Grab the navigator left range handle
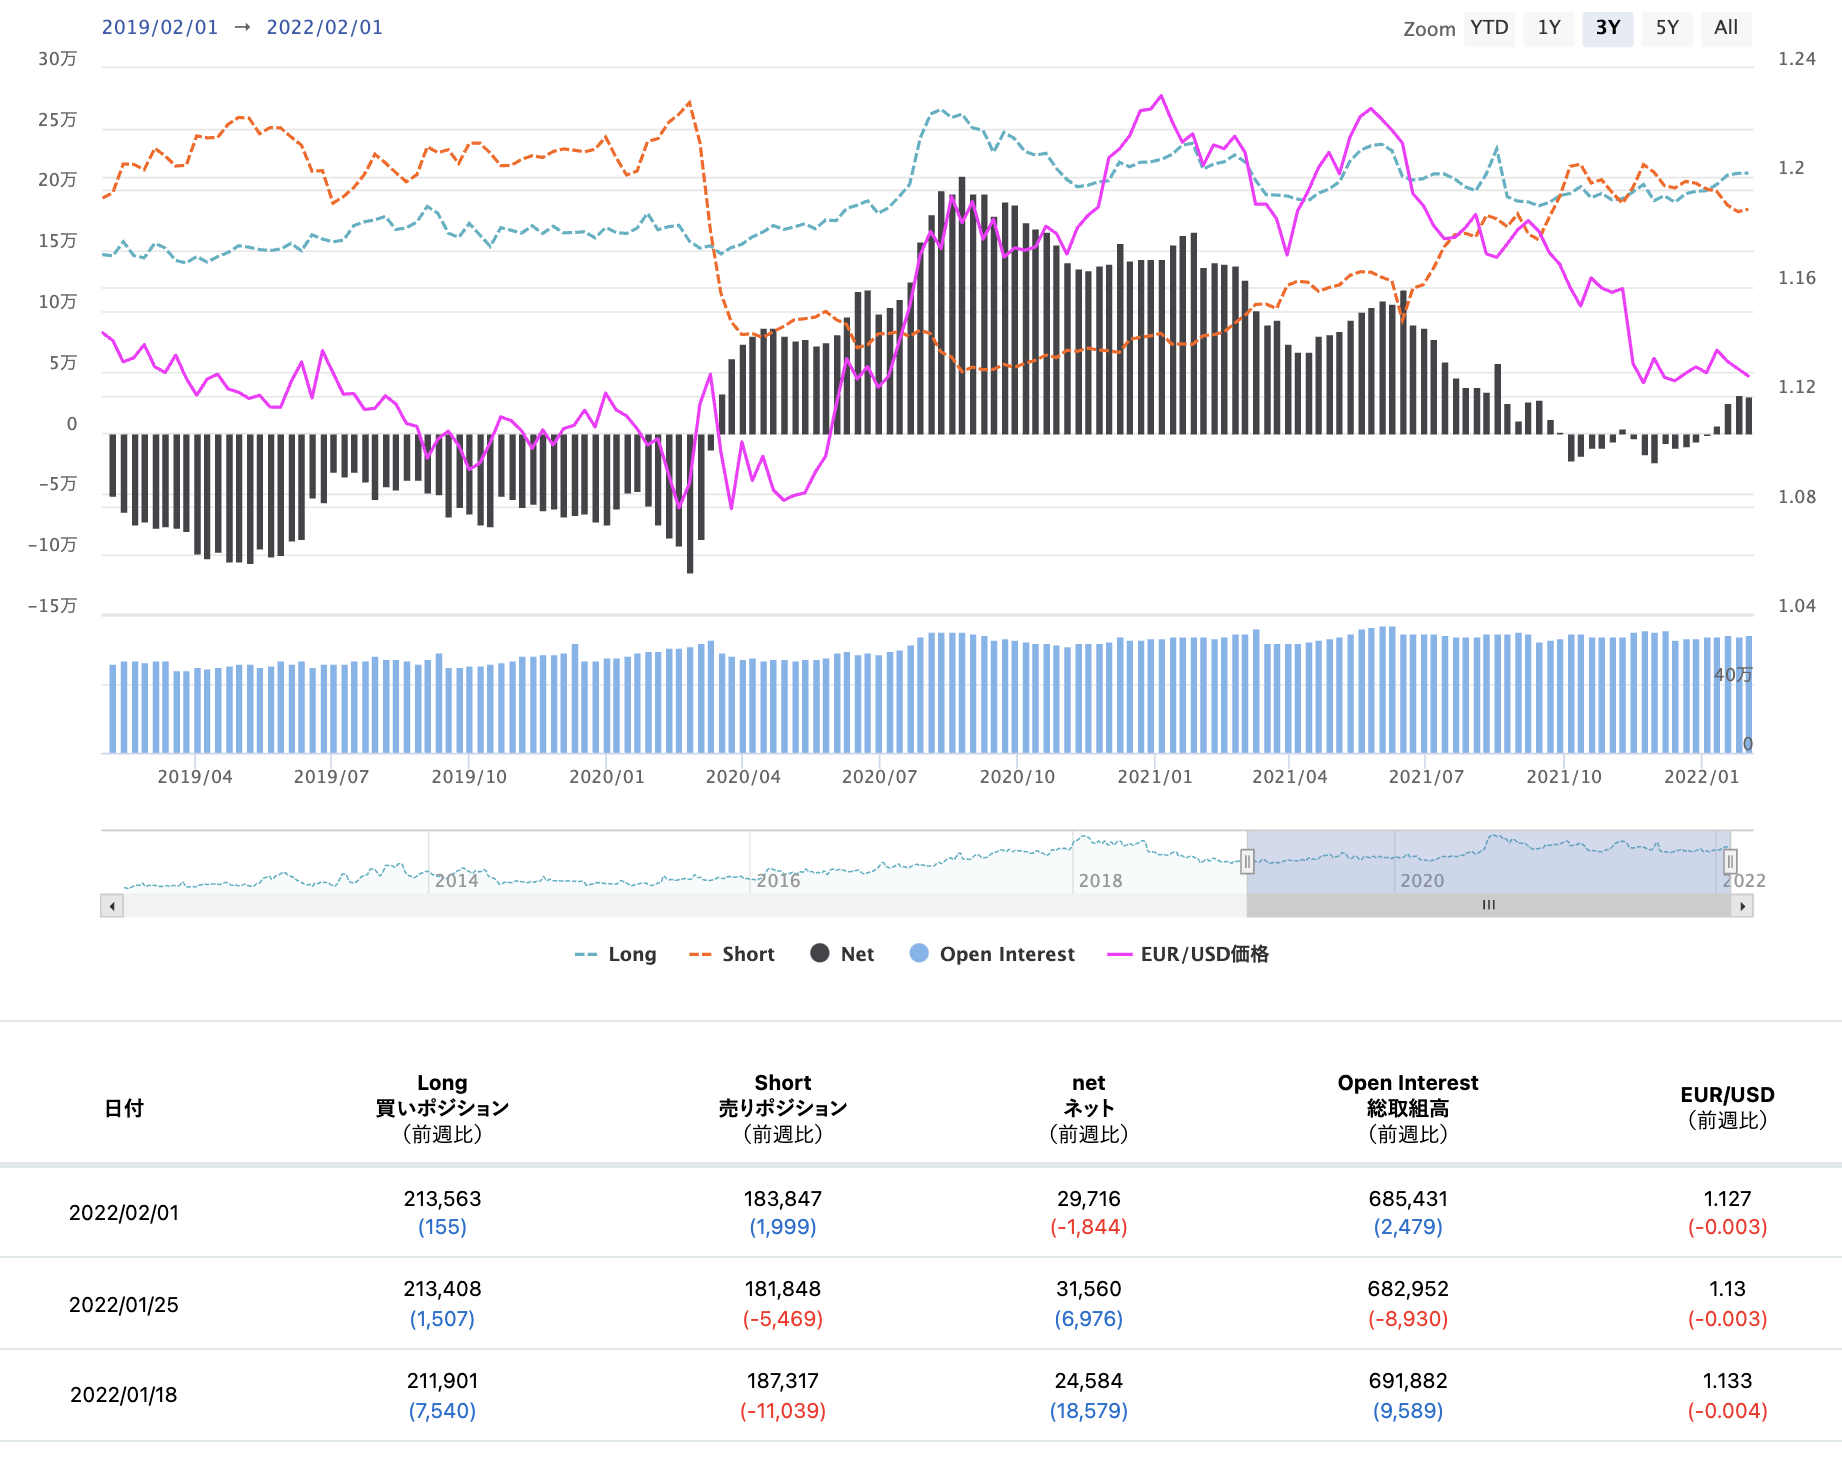The width and height of the screenshot is (1842, 1464). tap(1247, 861)
